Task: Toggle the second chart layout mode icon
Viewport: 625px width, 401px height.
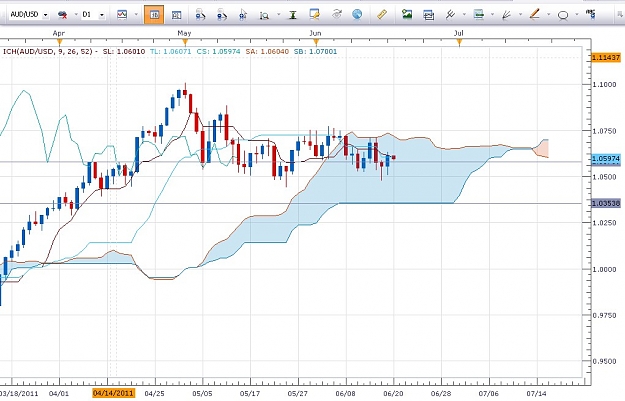Action: [176, 15]
